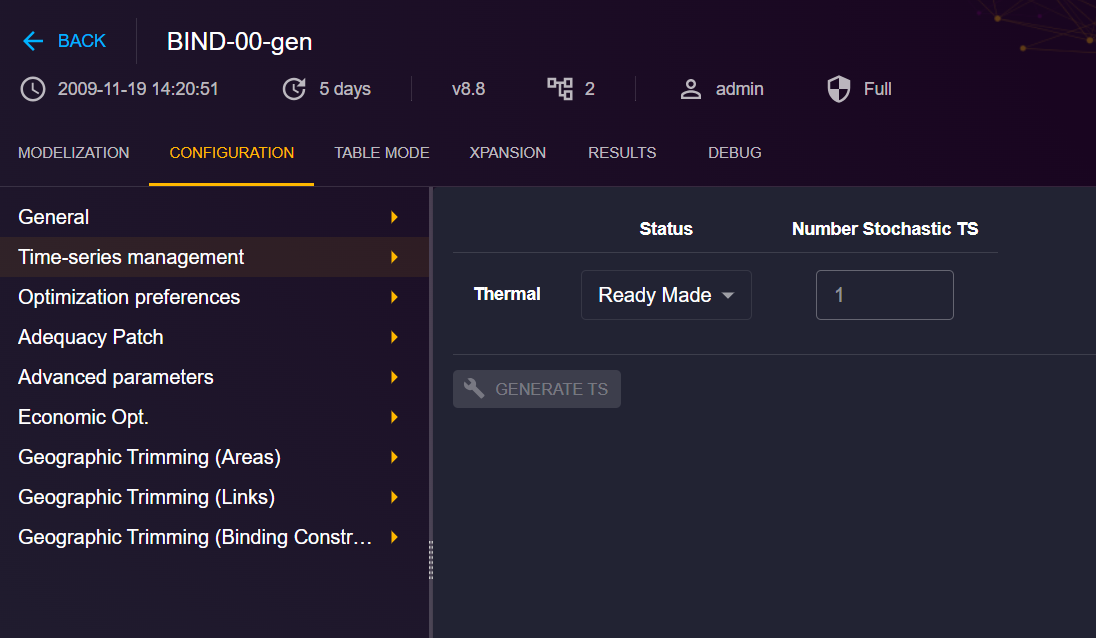This screenshot has height=638, width=1096.
Task: Expand Optimization preferences arrow
Action: pyautogui.click(x=394, y=297)
